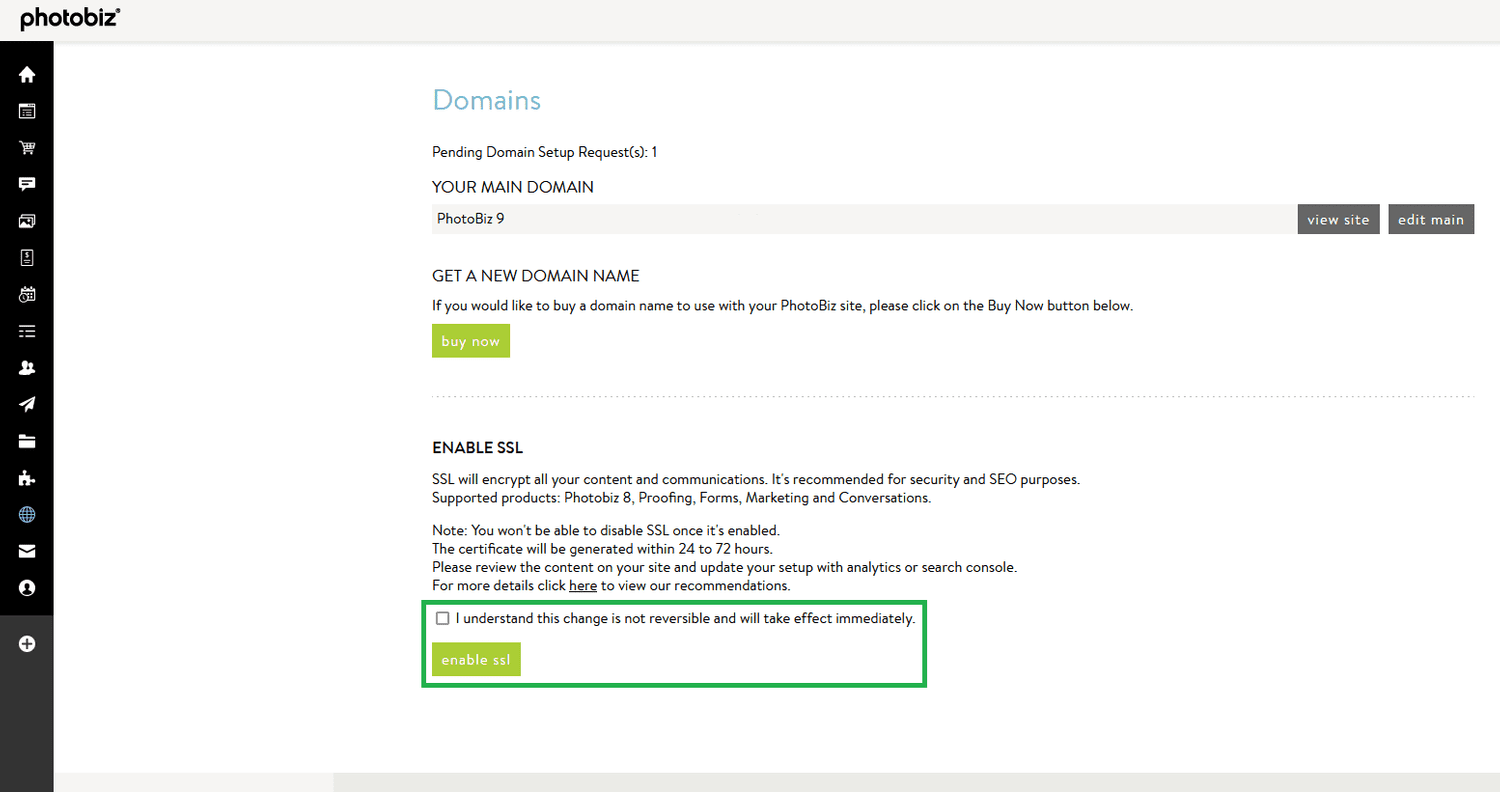This screenshot has width=1500, height=792.
Task: Open the Conversations chat bubble icon
Action: click(x=26, y=184)
